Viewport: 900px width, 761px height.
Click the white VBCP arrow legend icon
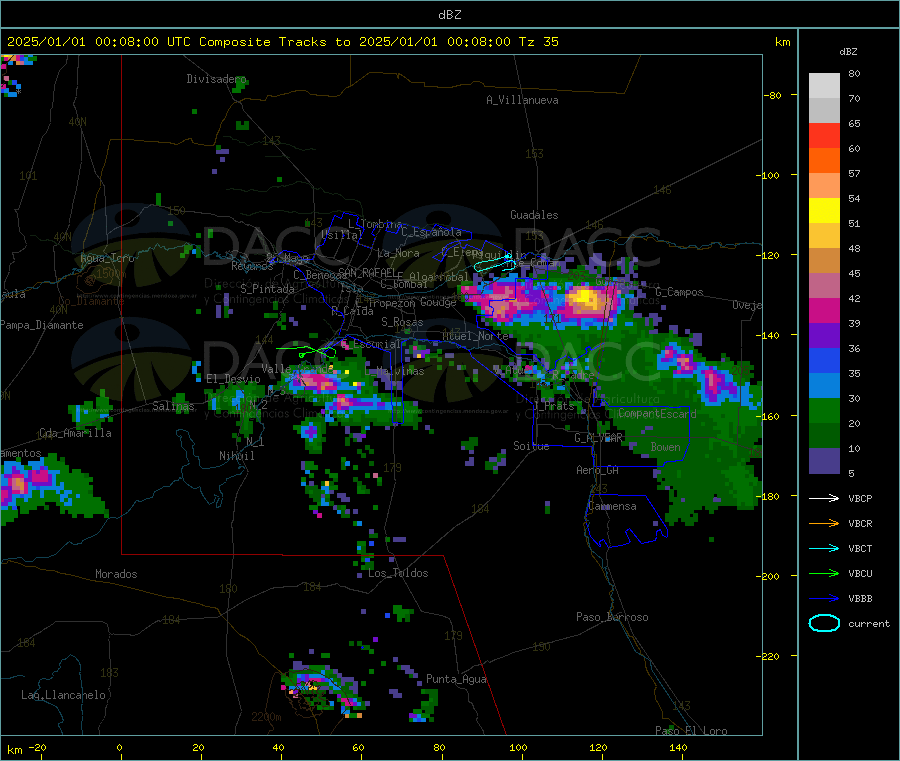point(824,498)
